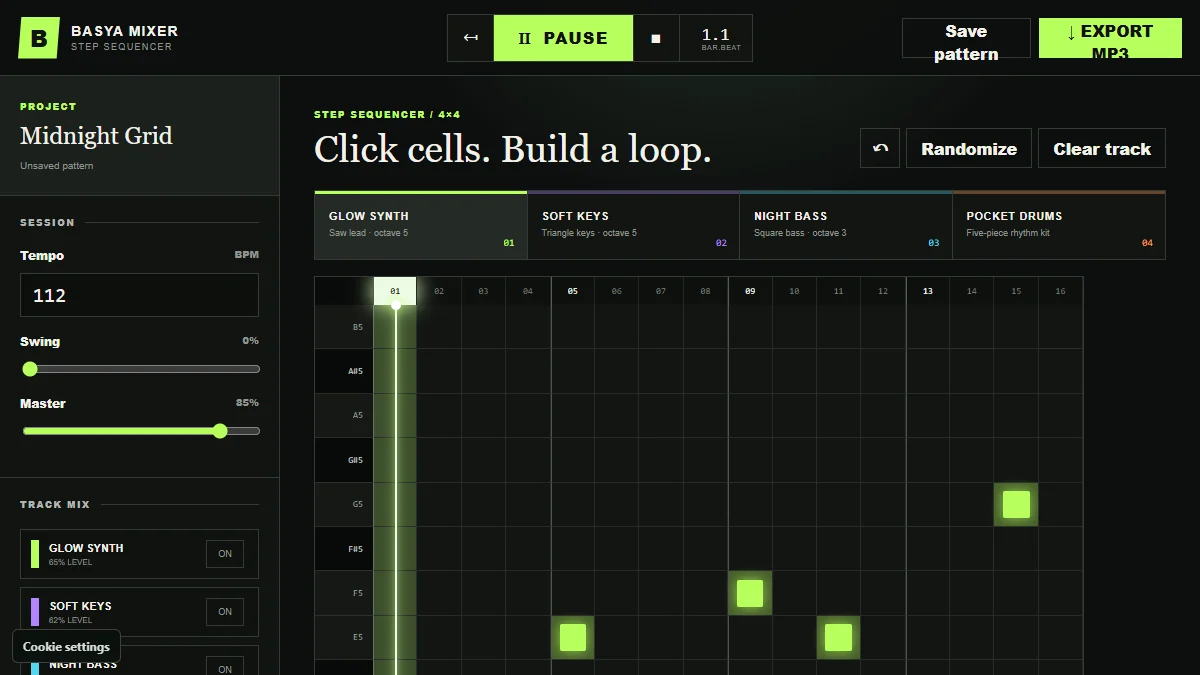1200x675 pixels.
Task: Click the Unsaved pattern status text
Action: click(57, 166)
